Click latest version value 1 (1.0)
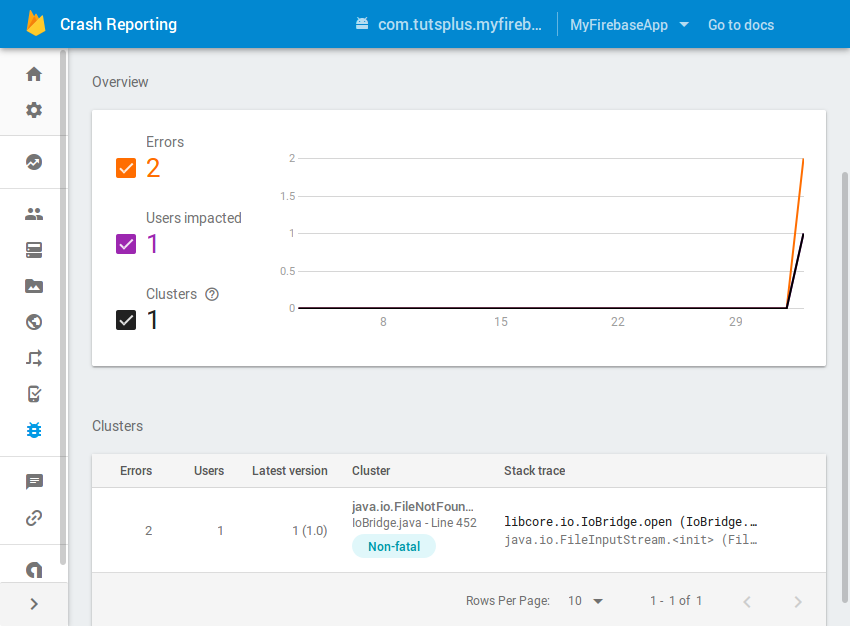Viewport: 850px width, 626px height. [x=310, y=530]
